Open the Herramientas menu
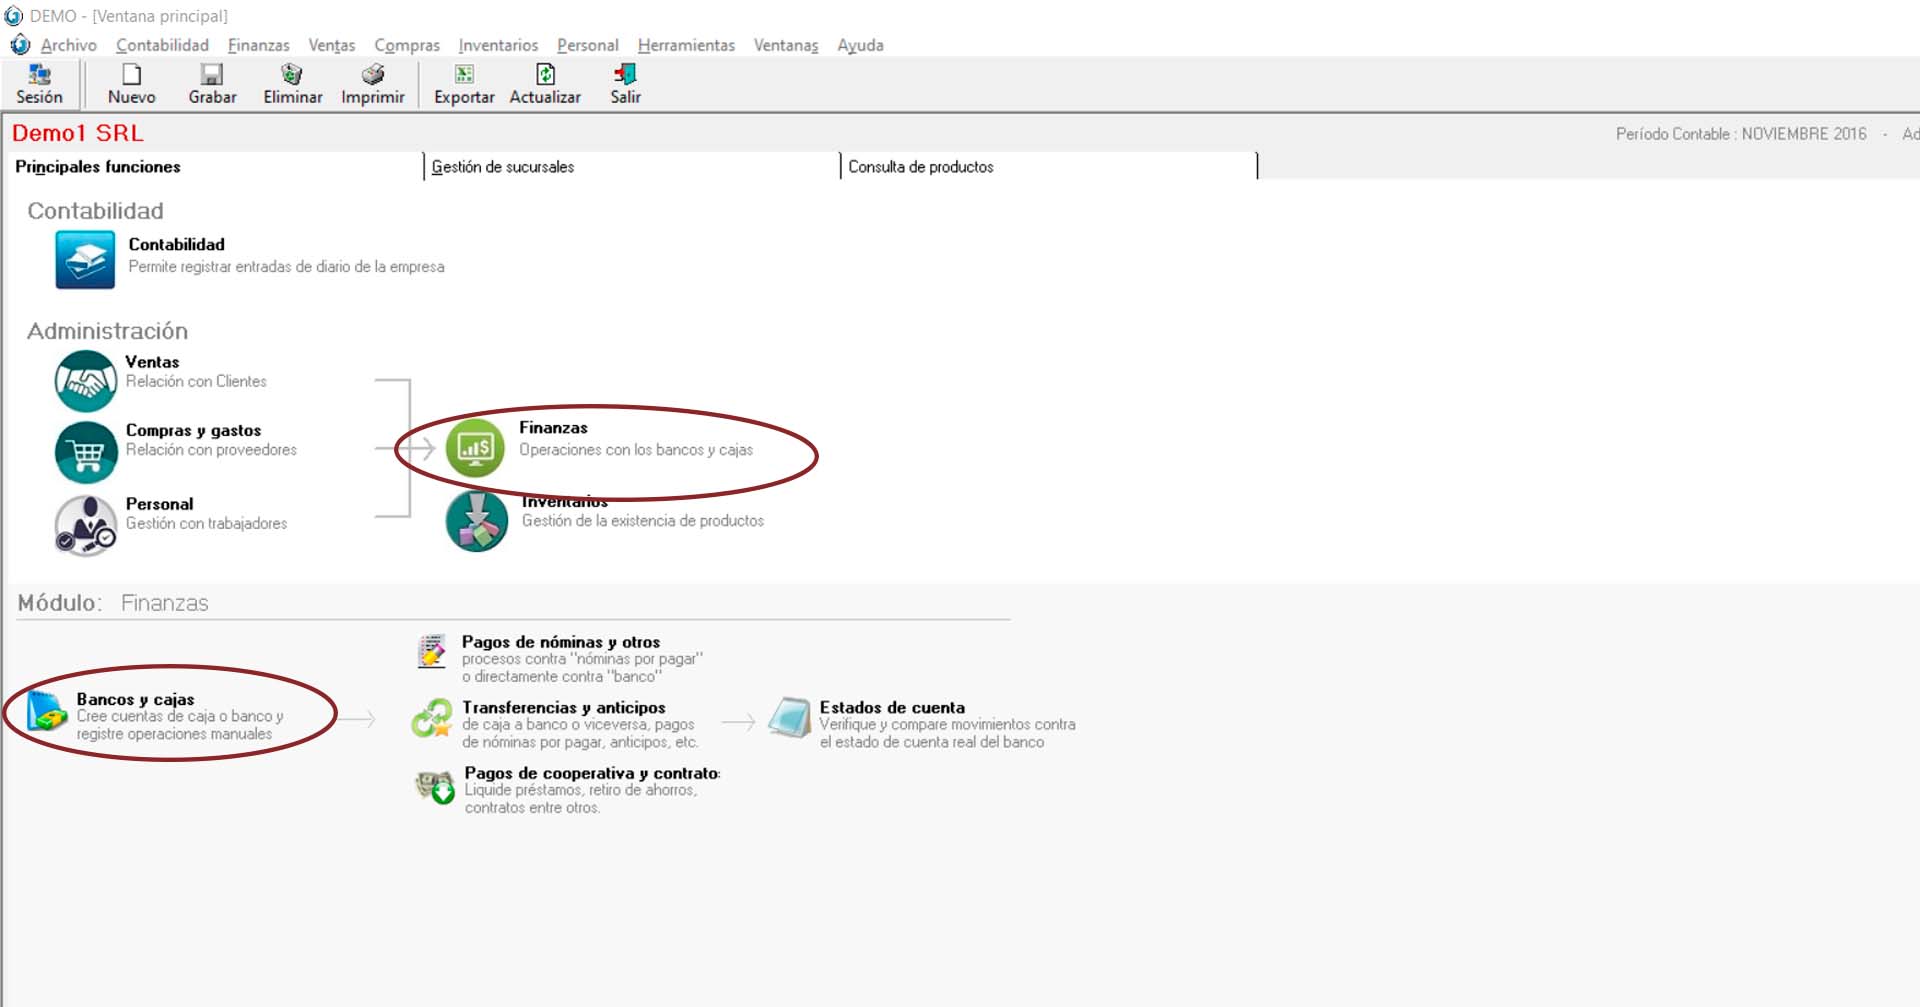Image resolution: width=1920 pixels, height=1007 pixels. pyautogui.click(x=686, y=45)
